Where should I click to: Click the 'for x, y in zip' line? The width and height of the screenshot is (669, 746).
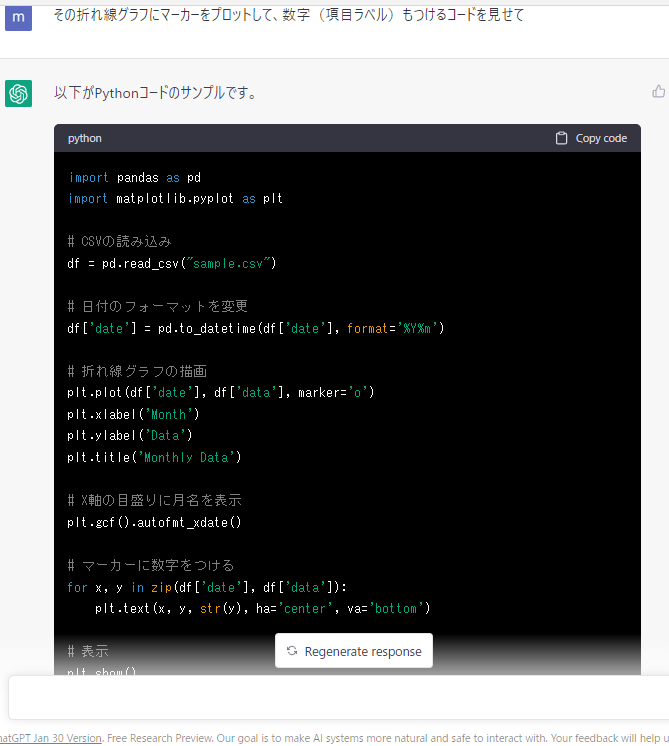pyautogui.click(x=207, y=588)
